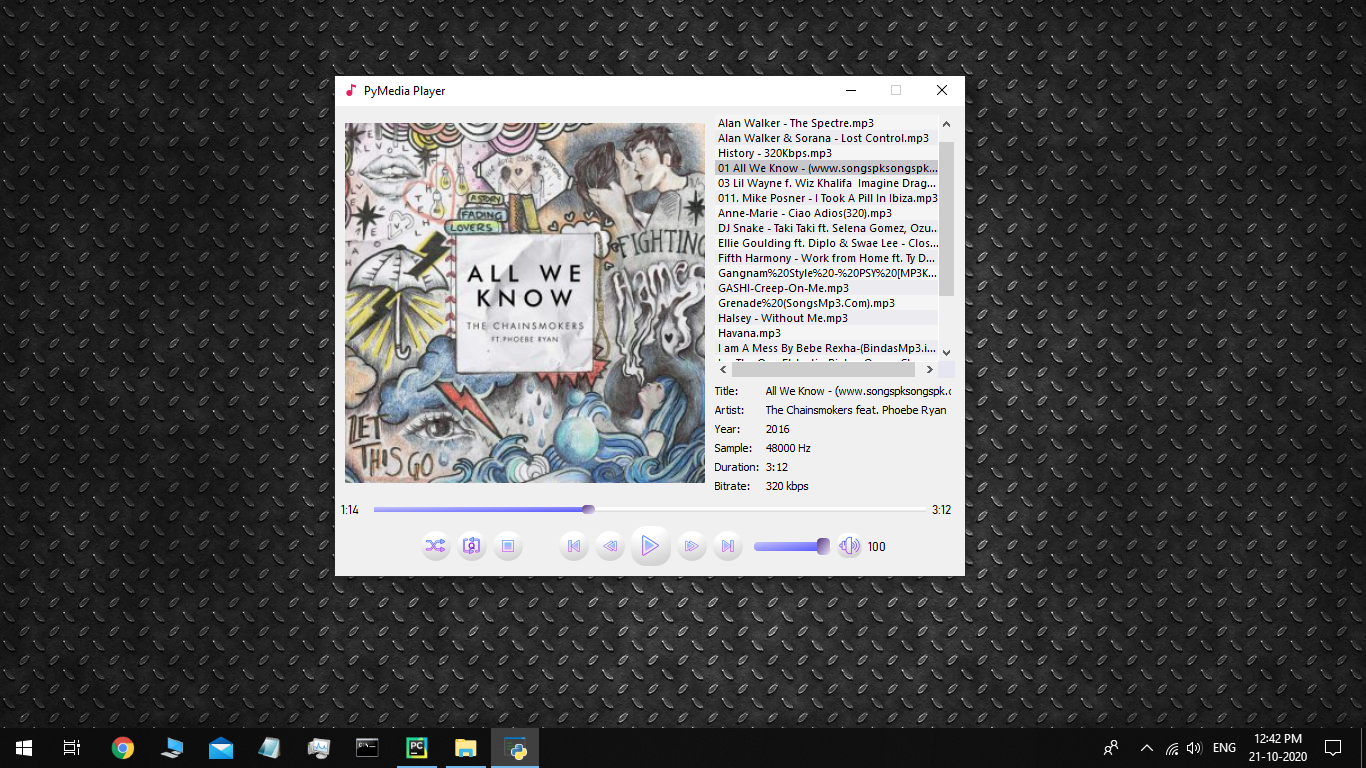Minimize the PyMedia Player window

click(x=851, y=90)
